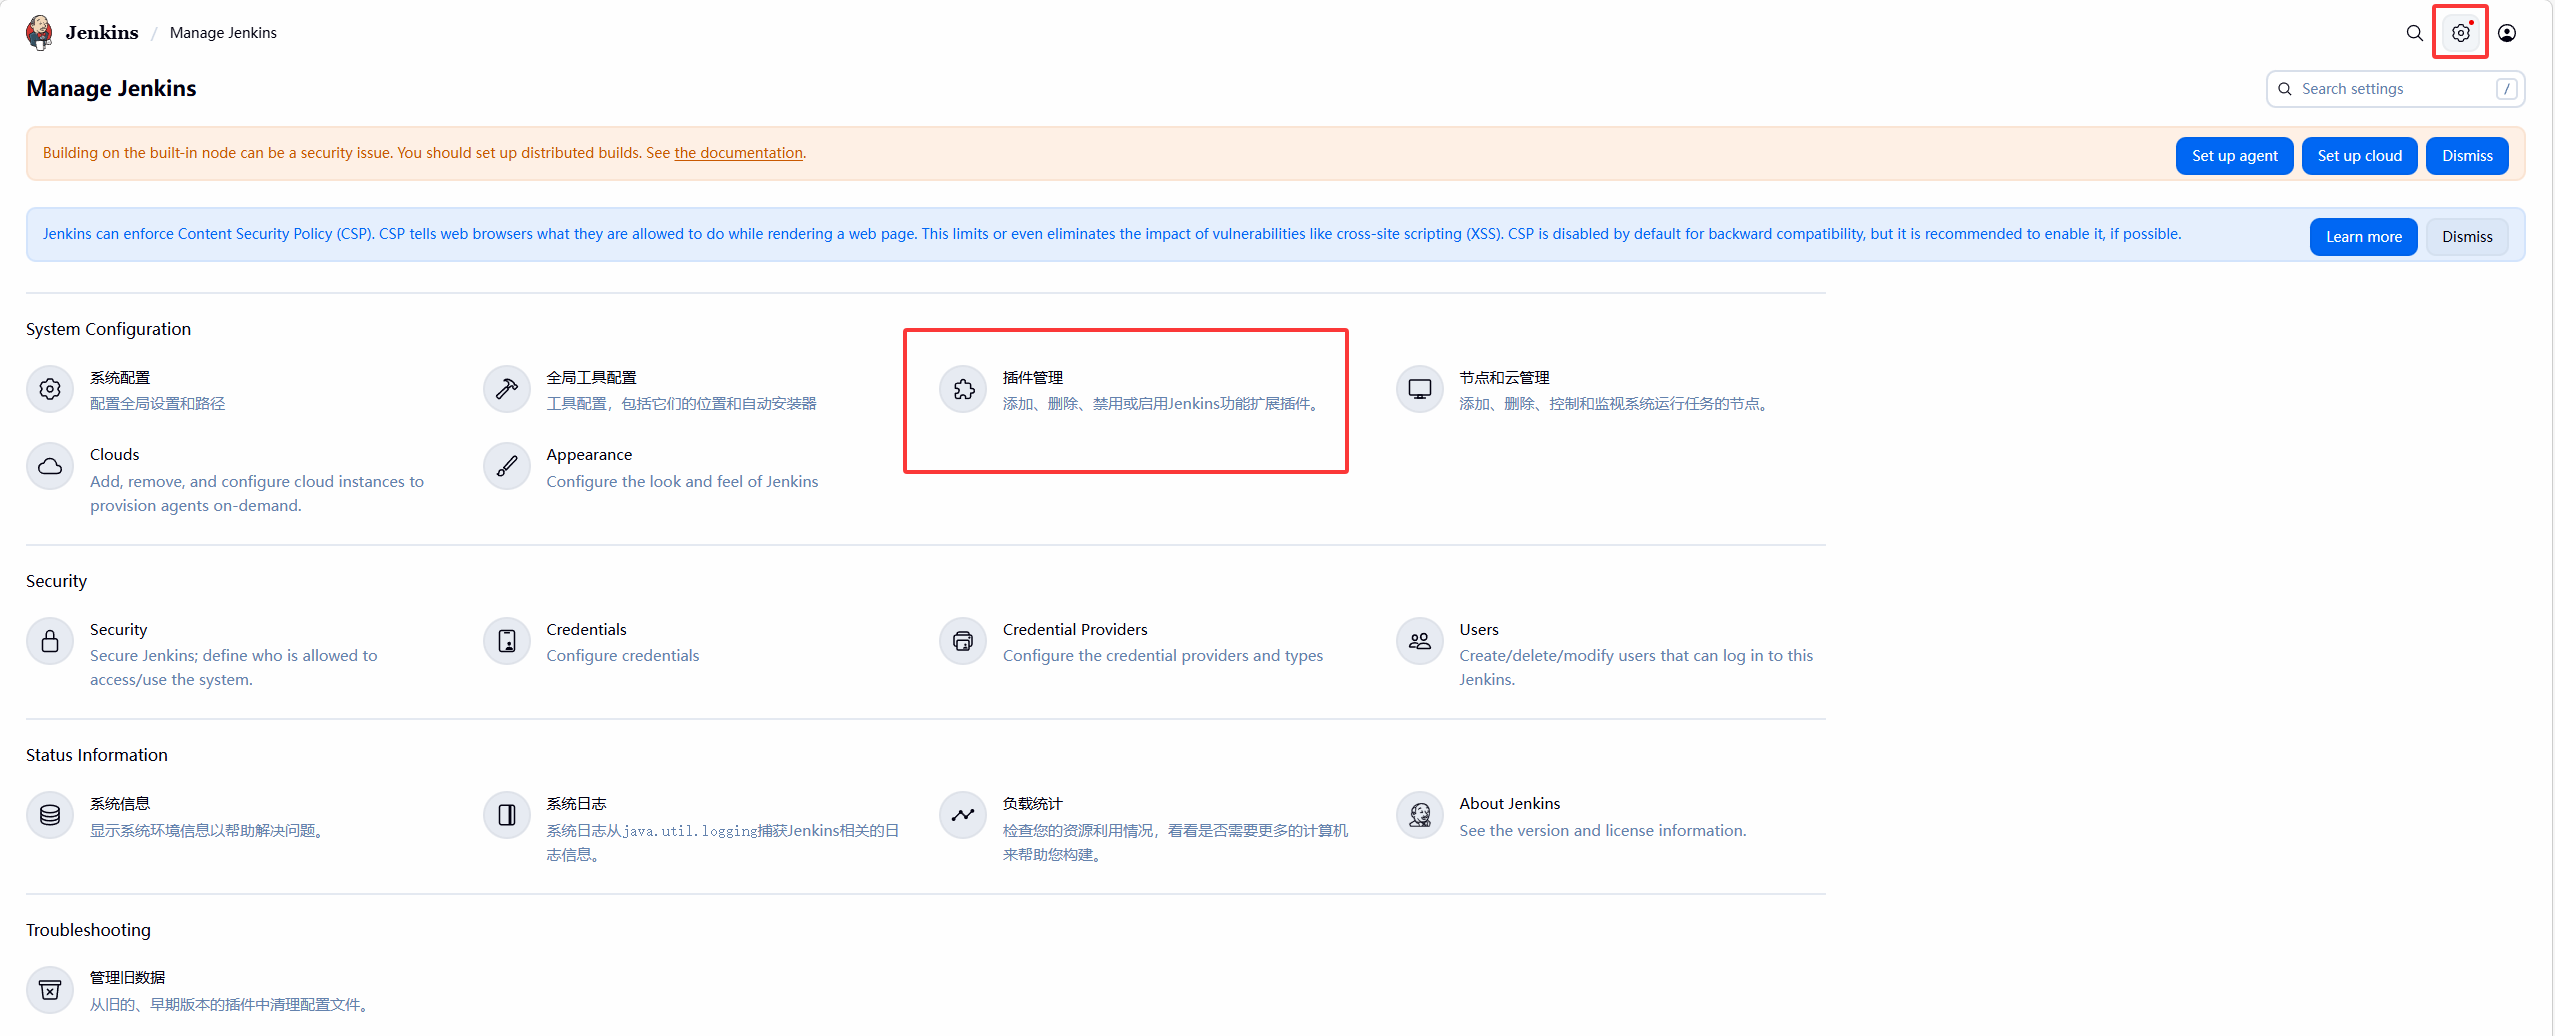Go to the Jenkins home breadcrumb text
This screenshot has width=2555, height=1036.
[x=102, y=33]
